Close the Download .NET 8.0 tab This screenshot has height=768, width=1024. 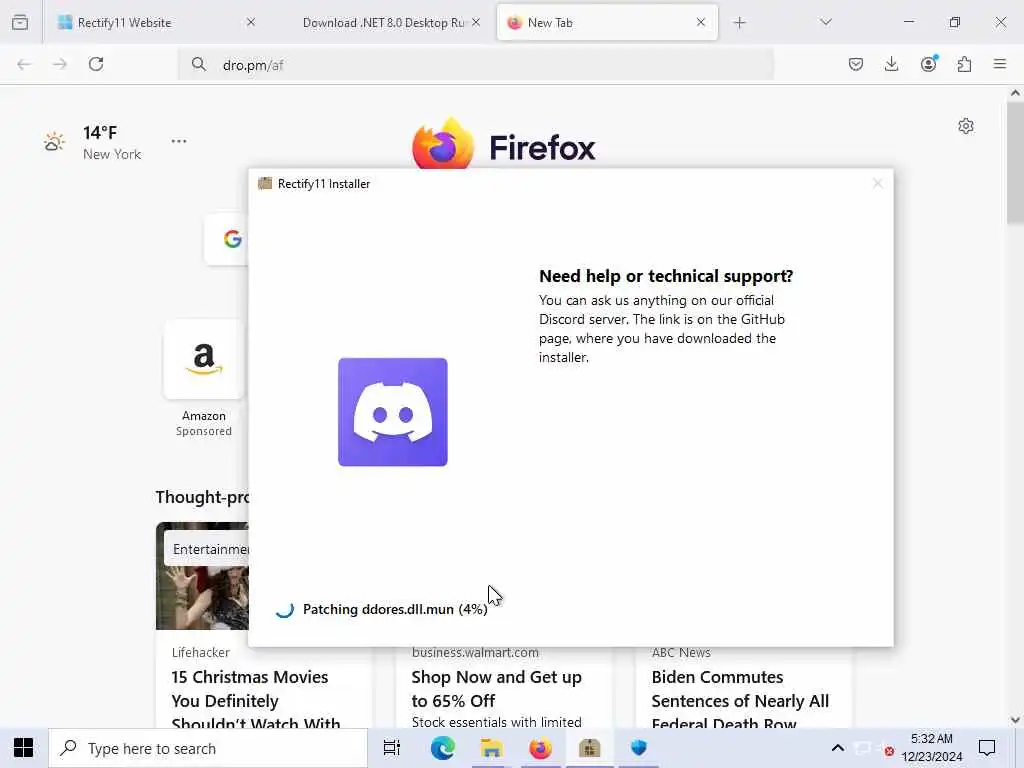(476, 22)
